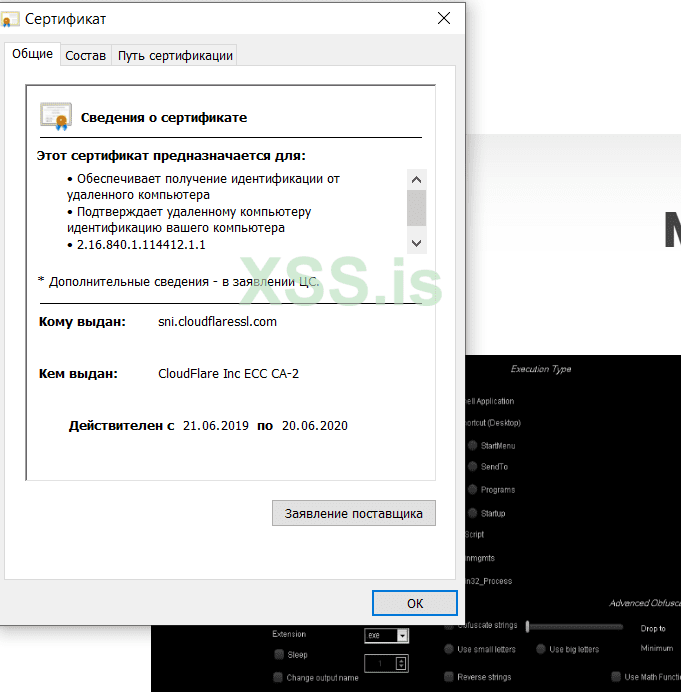Select the Use small letters option
The image size is (681, 692).
449,649
